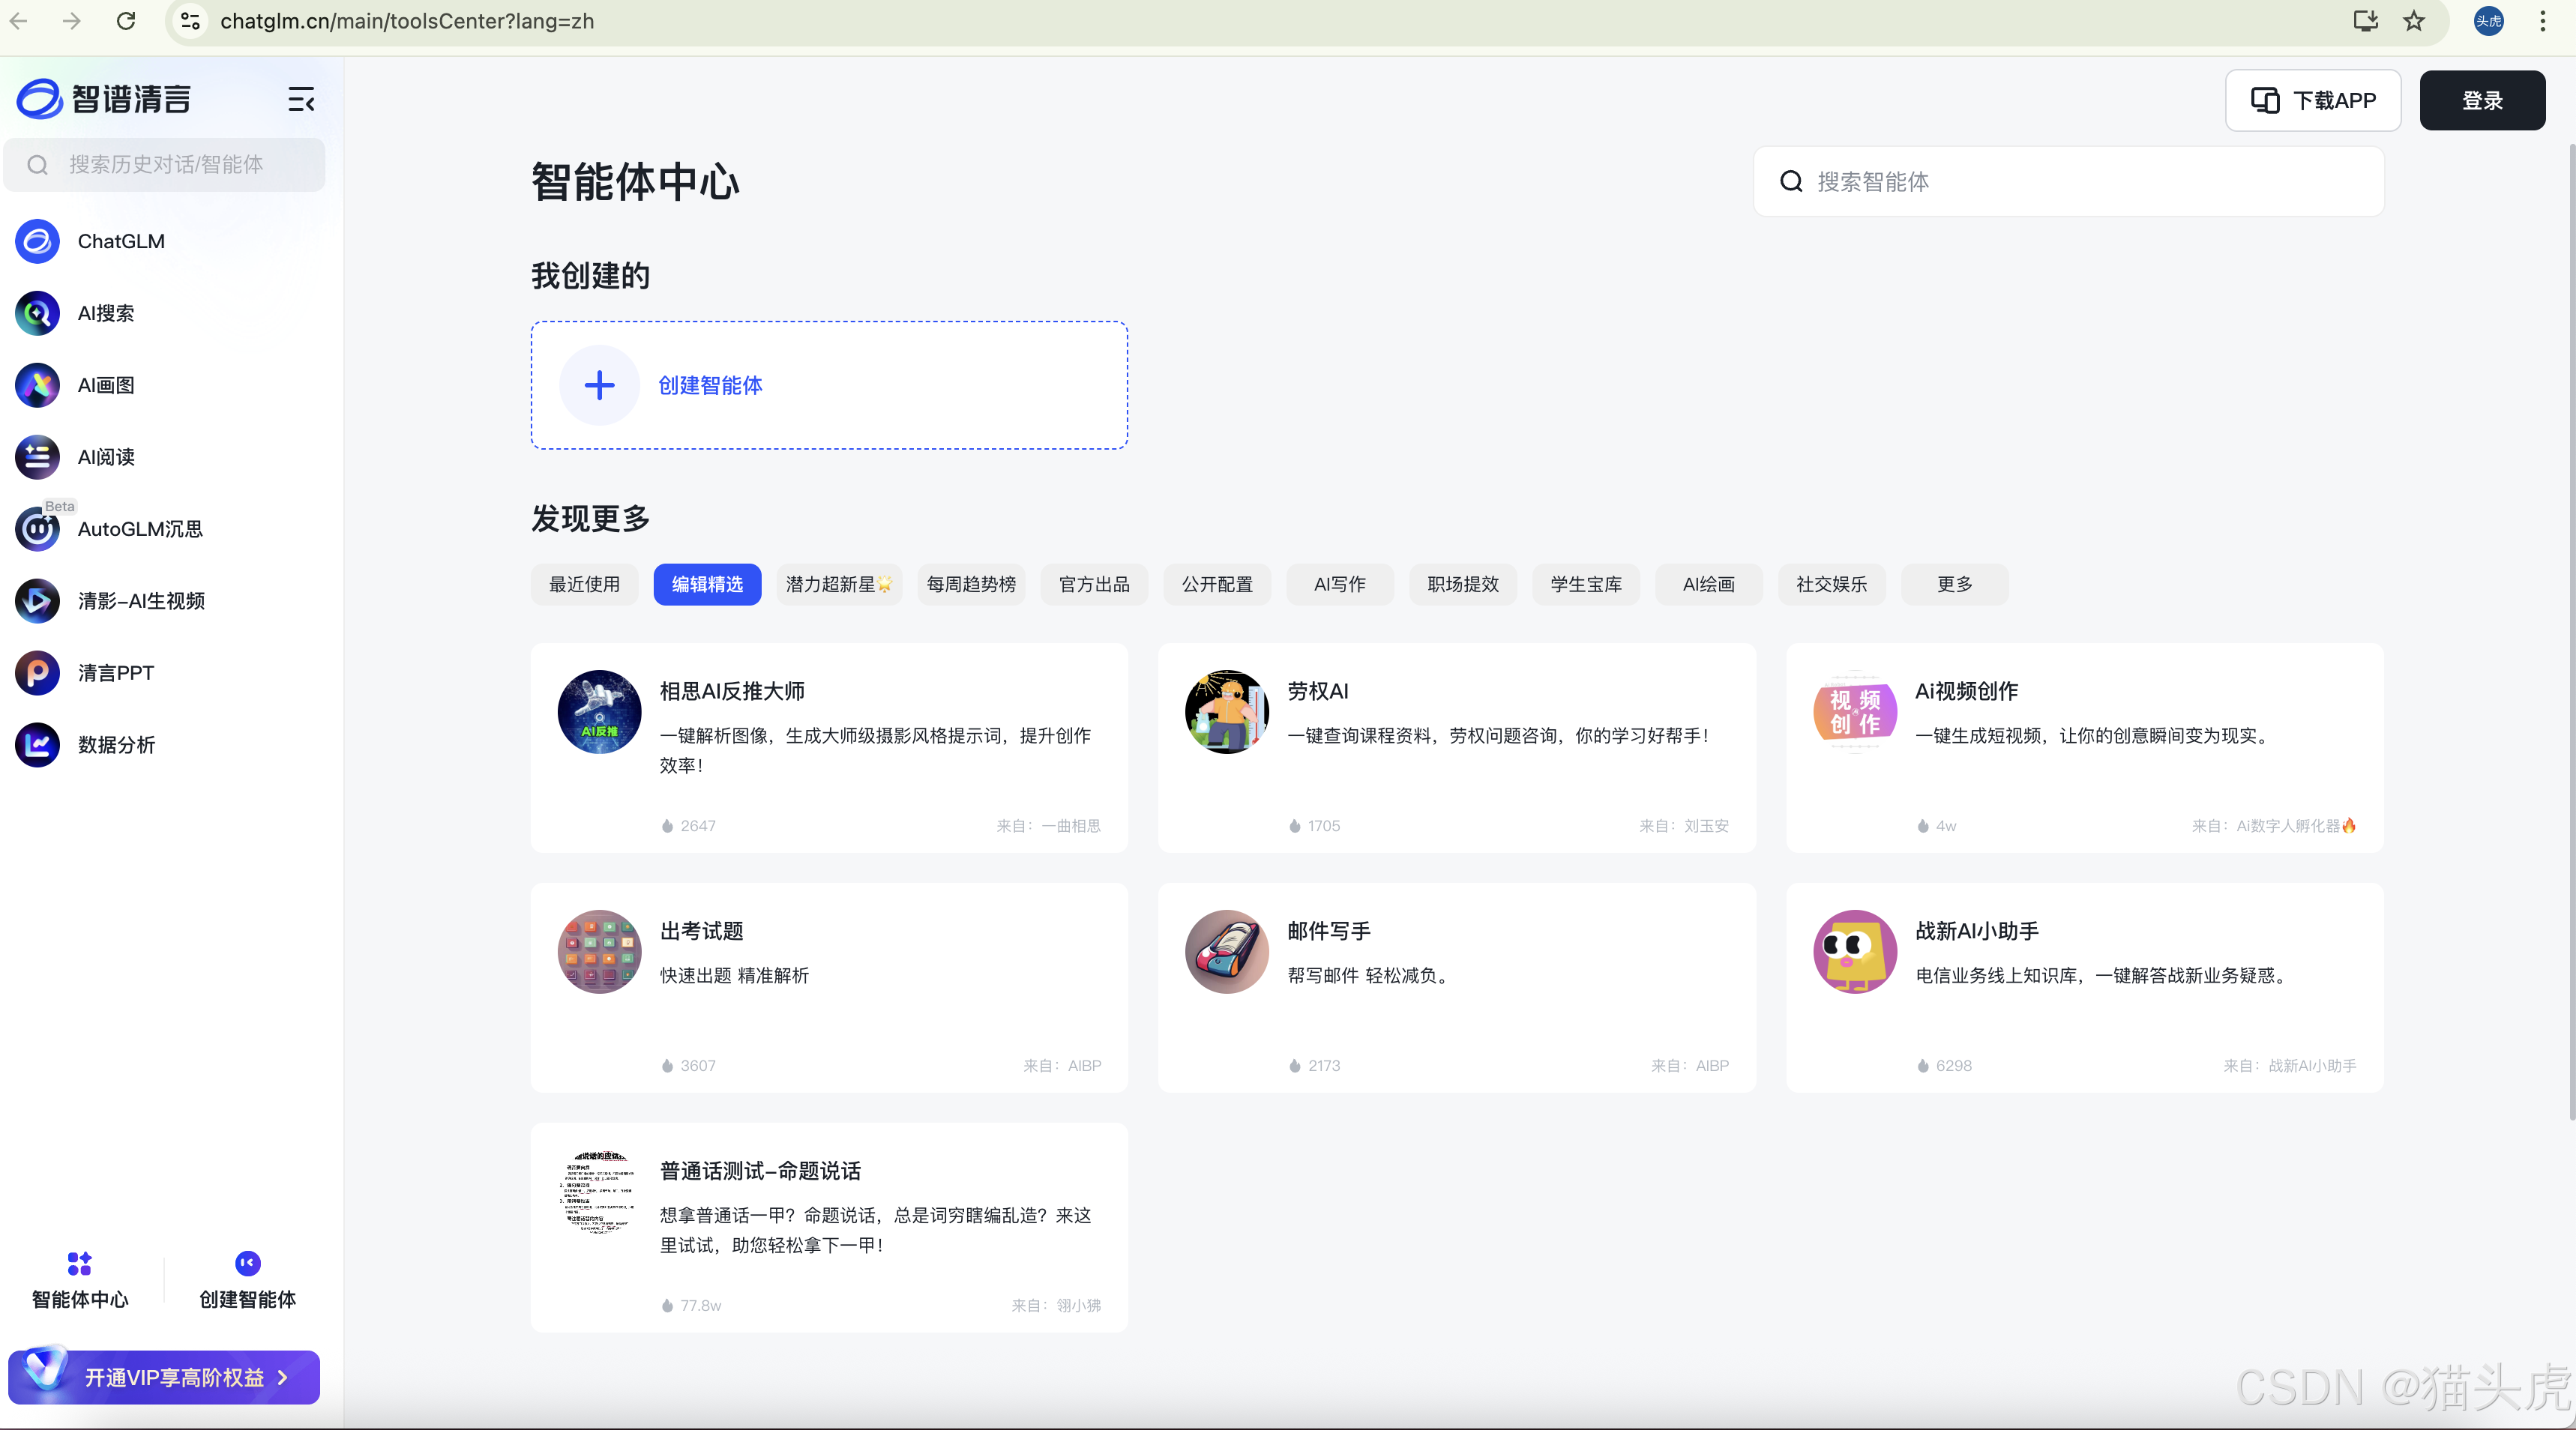Open the 数据分析 chart icon

38,745
